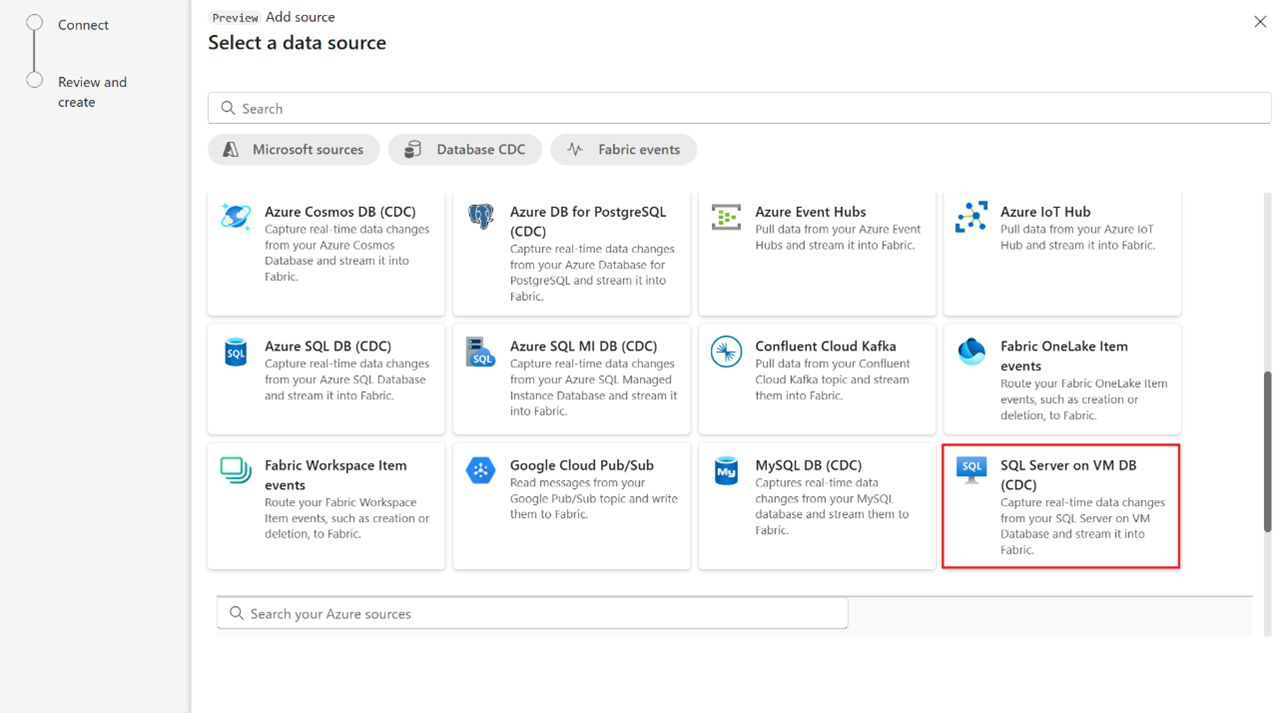Click the Azure SQL MI DB icon
The width and height of the screenshot is (1274, 713).
481,351
